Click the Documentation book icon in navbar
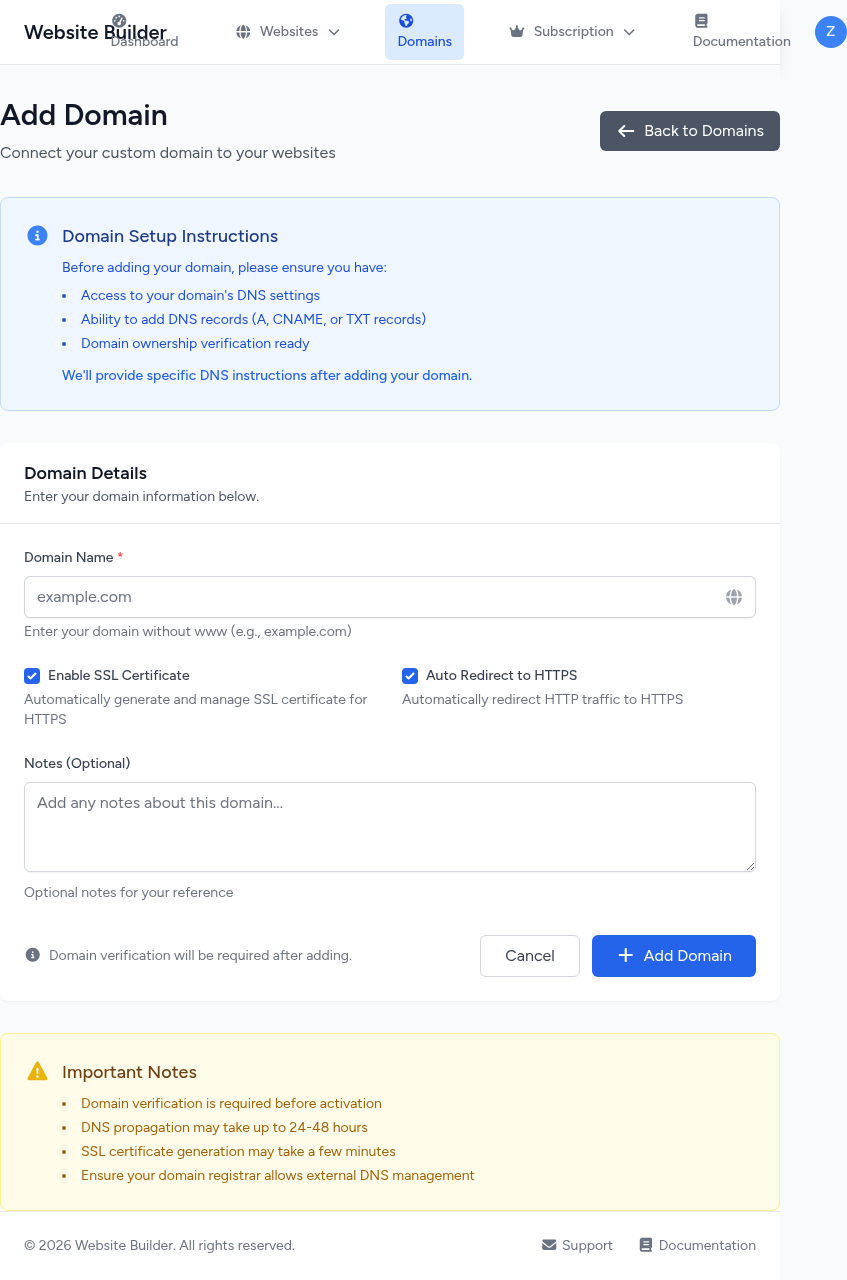This screenshot has width=847, height=1280. tap(701, 21)
